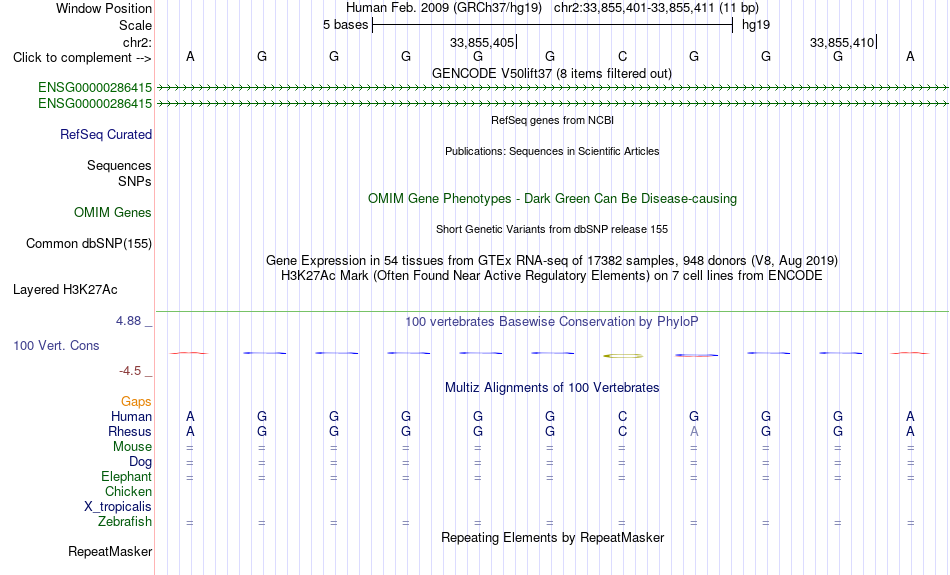Select the RefSeq Curated track label
The height and width of the screenshot is (575, 950).
(105, 135)
